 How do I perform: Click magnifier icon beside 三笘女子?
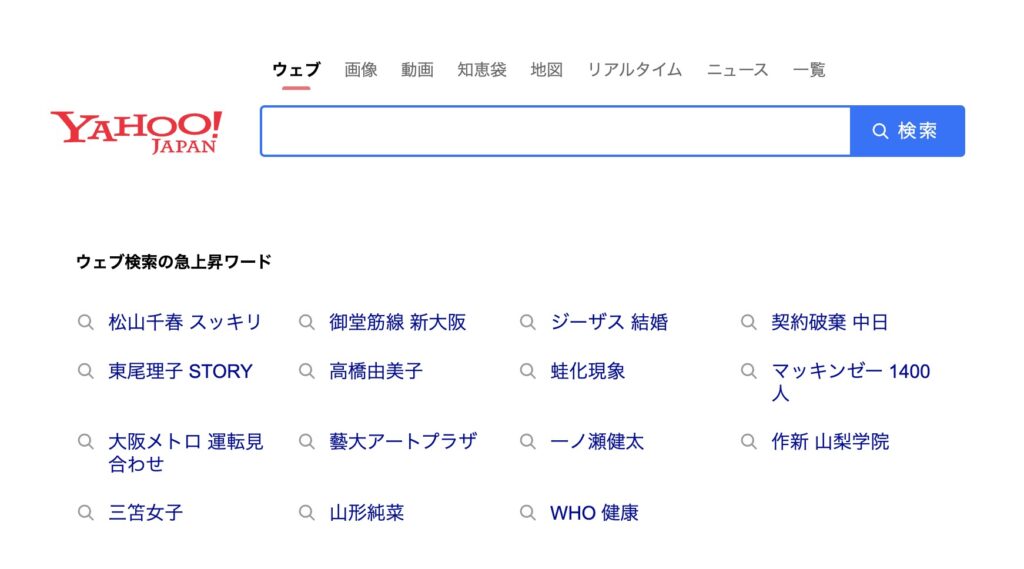coord(86,512)
